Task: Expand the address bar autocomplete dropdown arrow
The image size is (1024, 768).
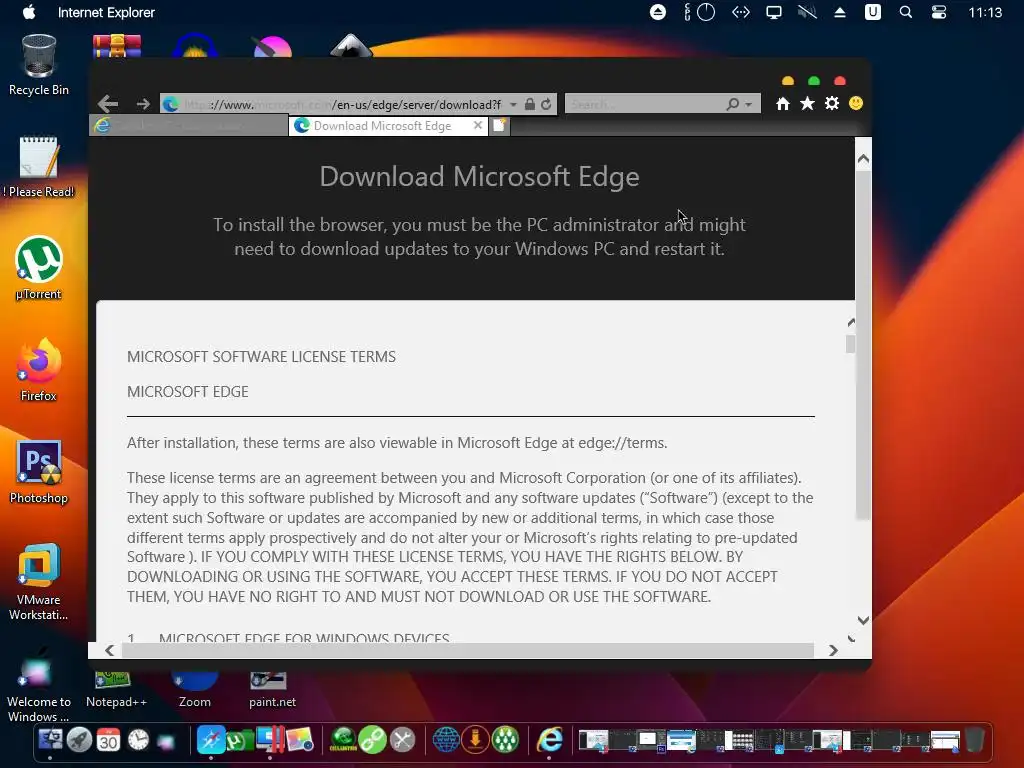Action: point(513,104)
